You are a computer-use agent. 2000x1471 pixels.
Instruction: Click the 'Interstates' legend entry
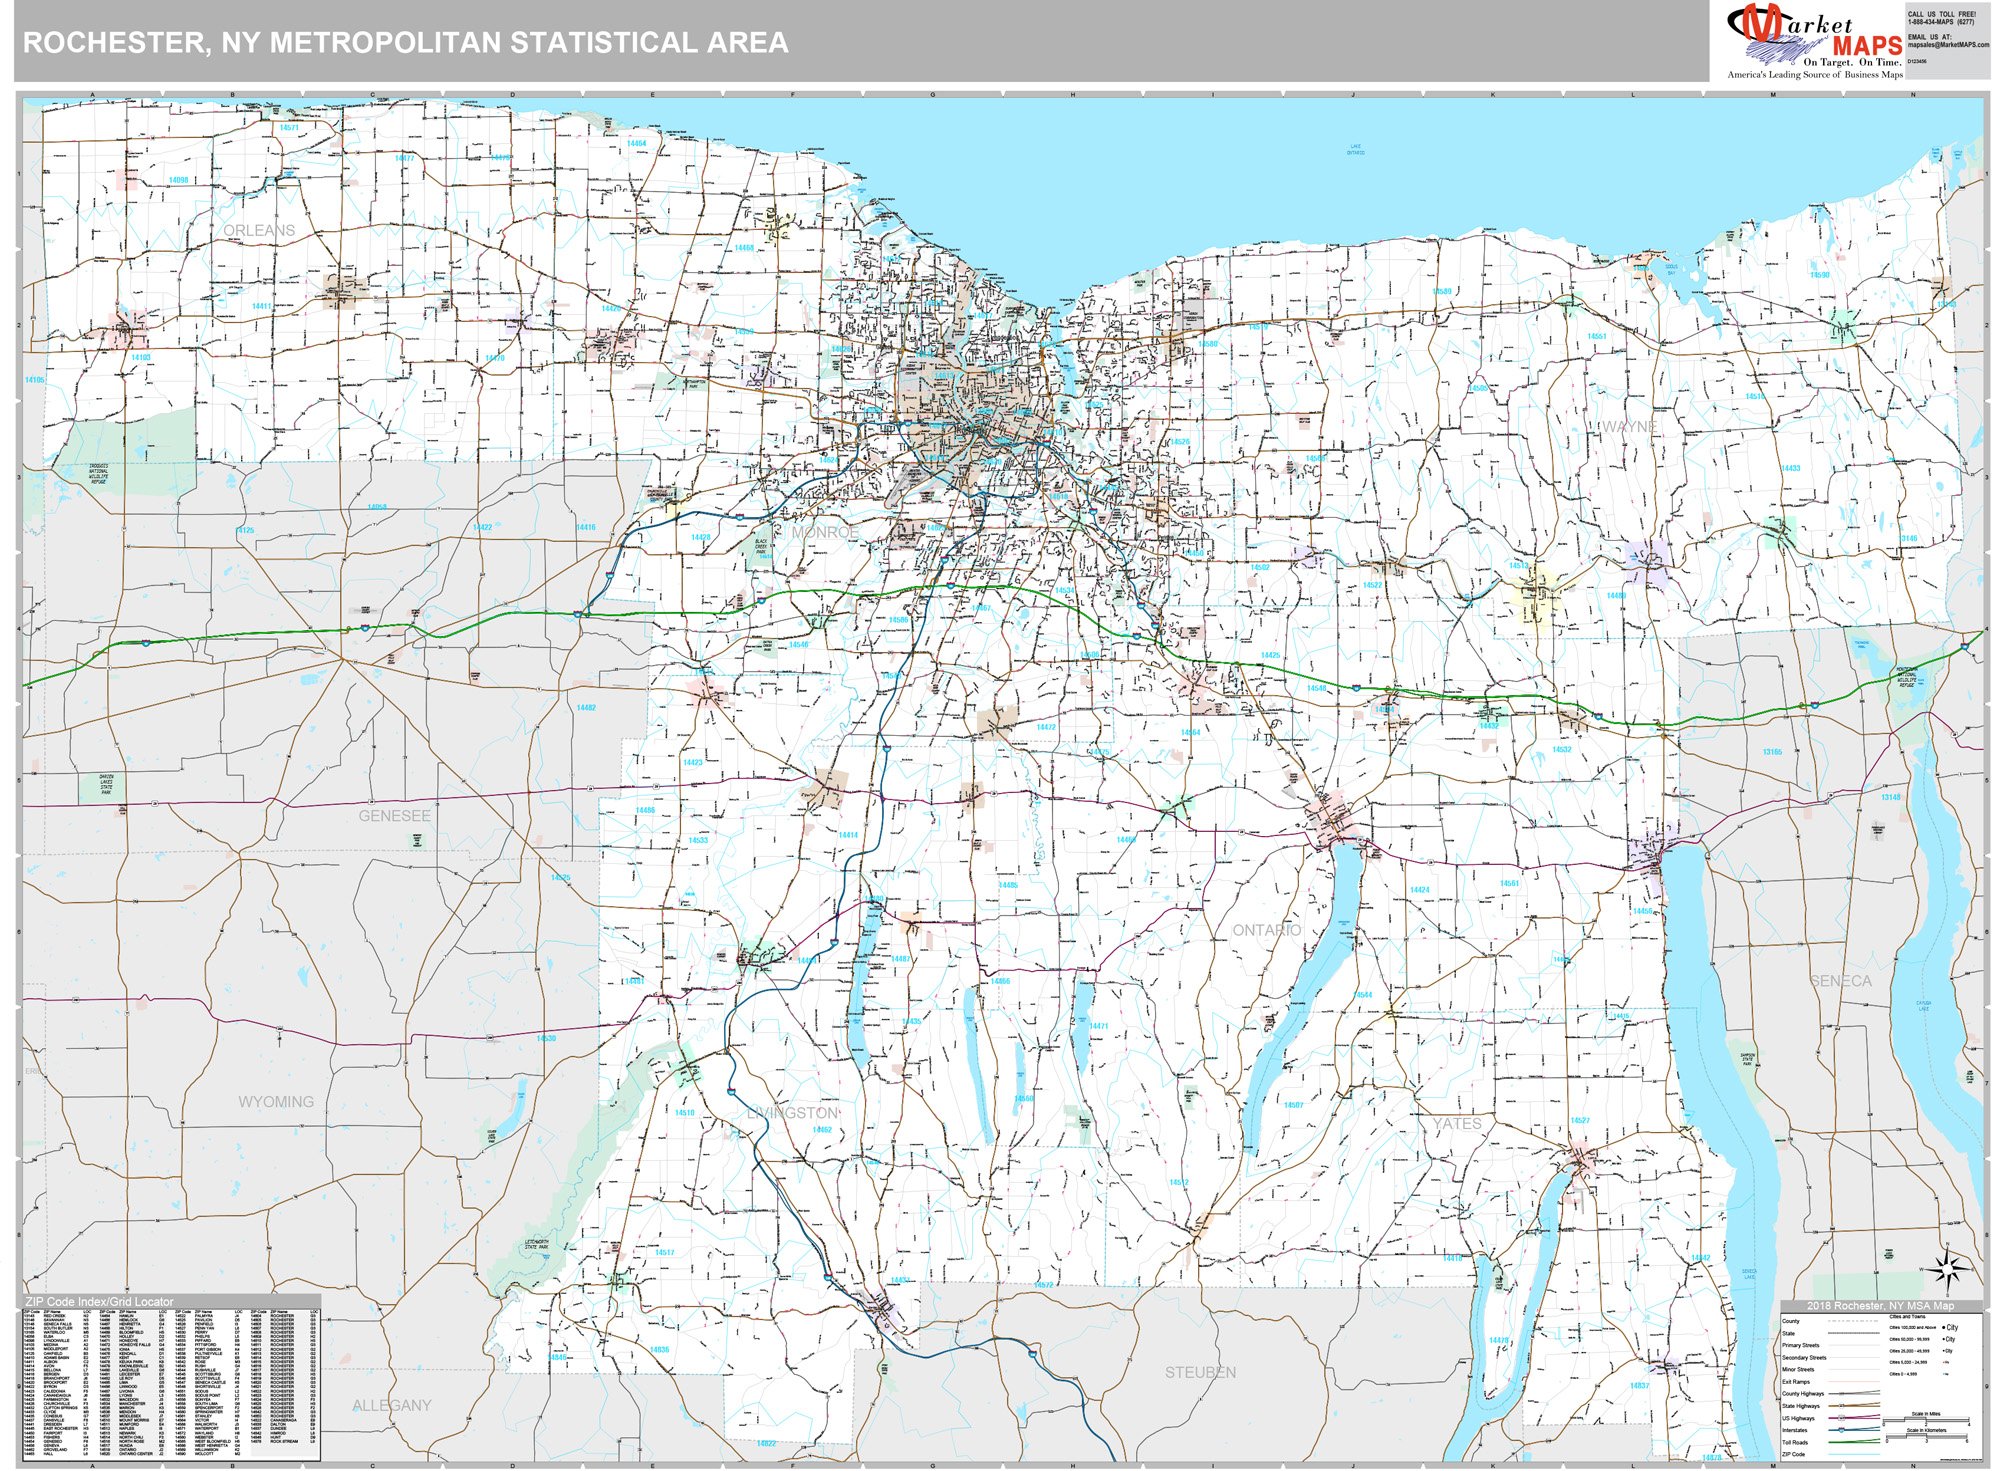1795,1430
